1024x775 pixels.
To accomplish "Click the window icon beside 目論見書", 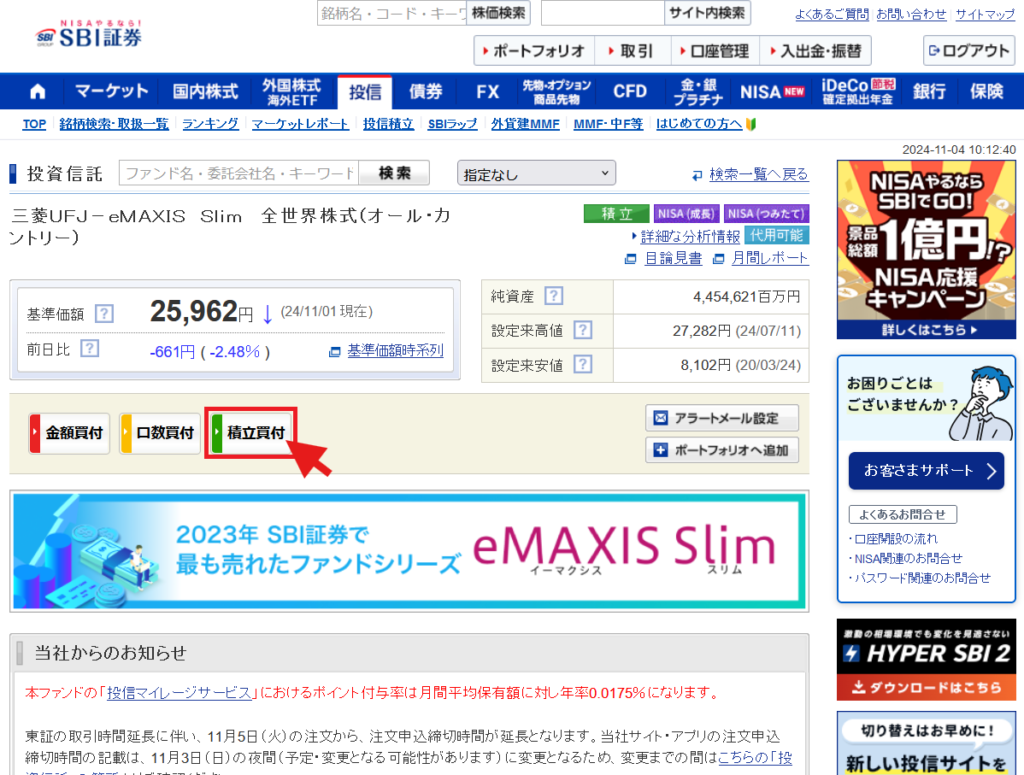I will [x=630, y=259].
